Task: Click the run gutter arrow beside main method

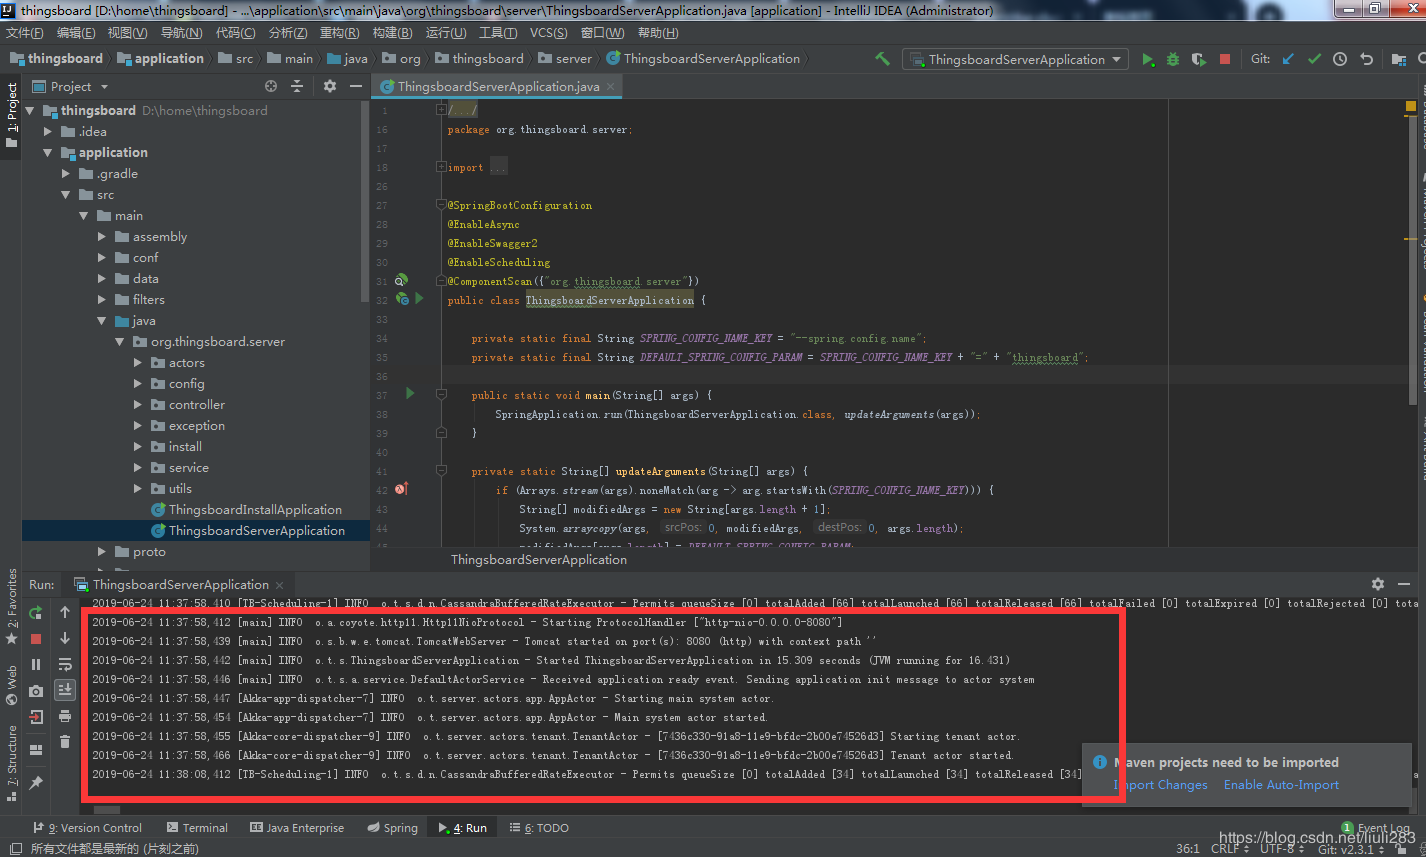Action: (410, 394)
